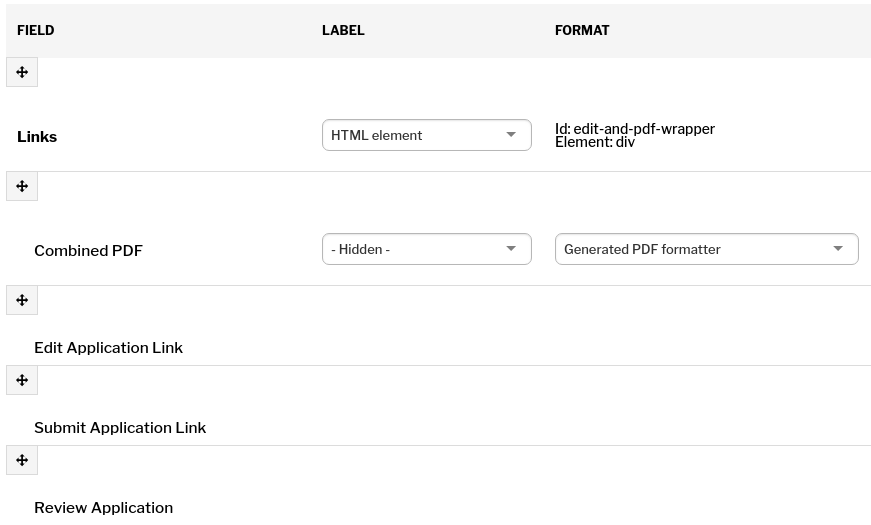Click the FORMAT column header
The height and width of the screenshot is (525, 871).
(582, 31)
